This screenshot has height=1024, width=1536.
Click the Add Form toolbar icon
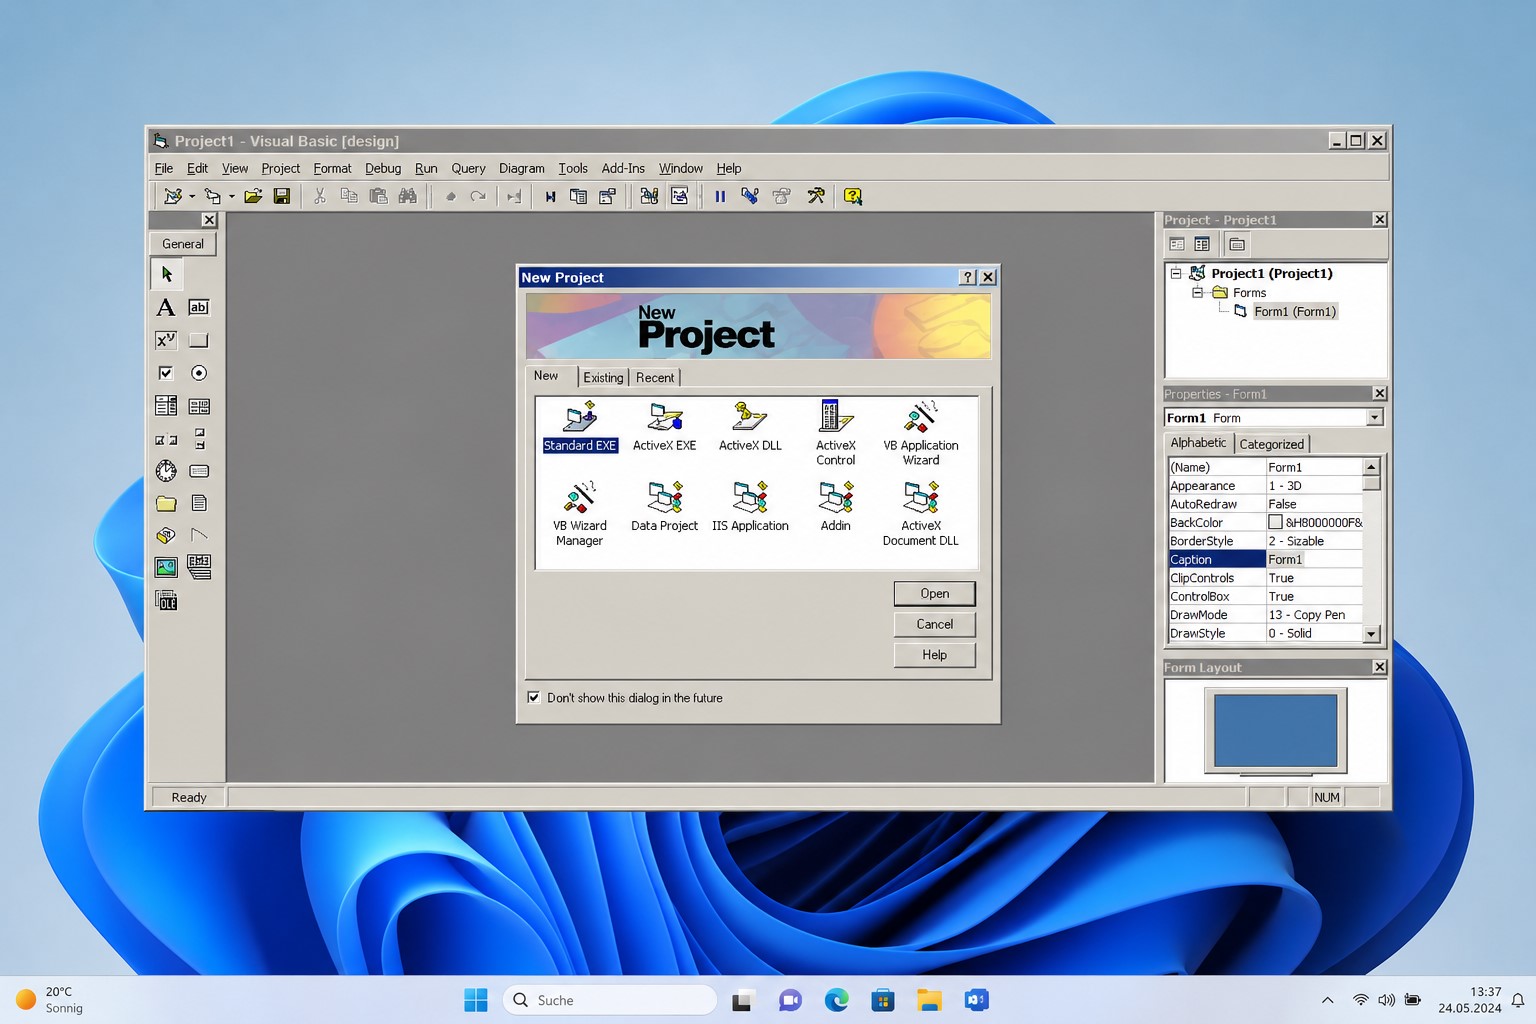(212, 196)
